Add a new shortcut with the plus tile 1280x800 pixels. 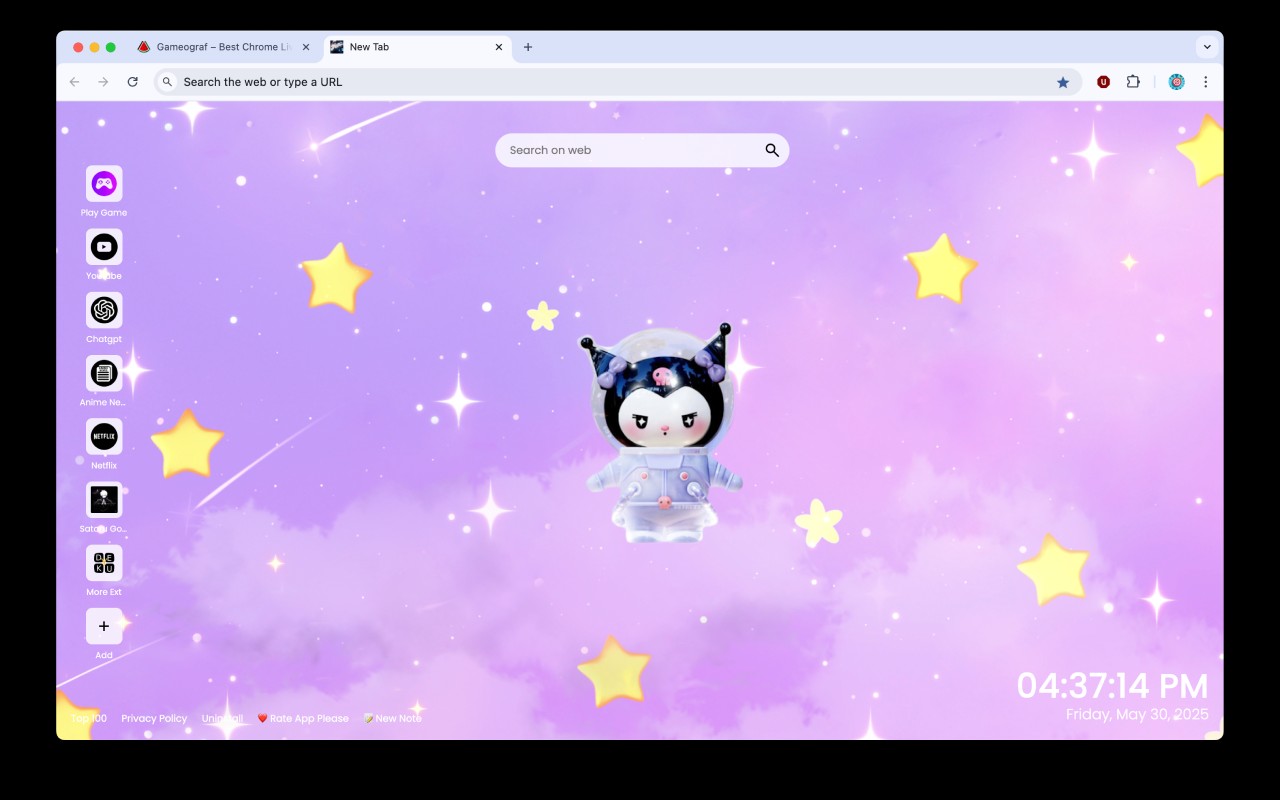point(104,626)
